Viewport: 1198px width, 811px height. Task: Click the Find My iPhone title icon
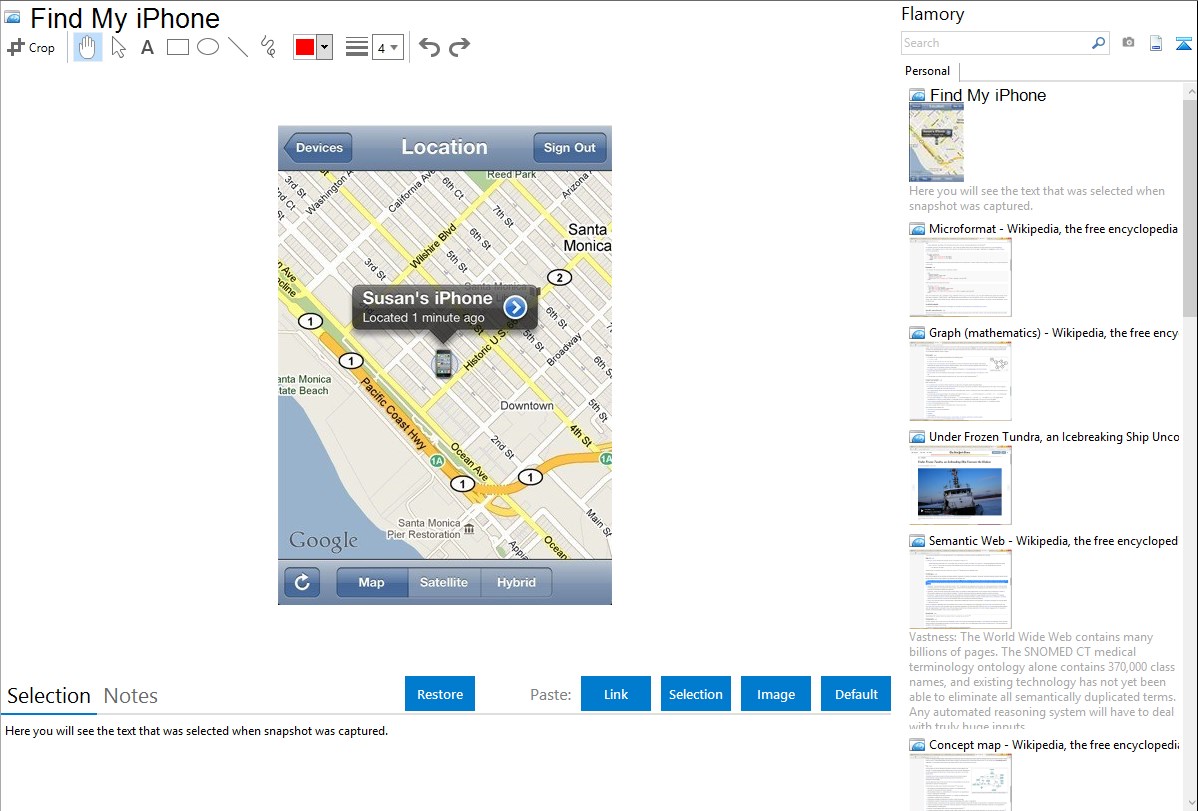point(13,17)
